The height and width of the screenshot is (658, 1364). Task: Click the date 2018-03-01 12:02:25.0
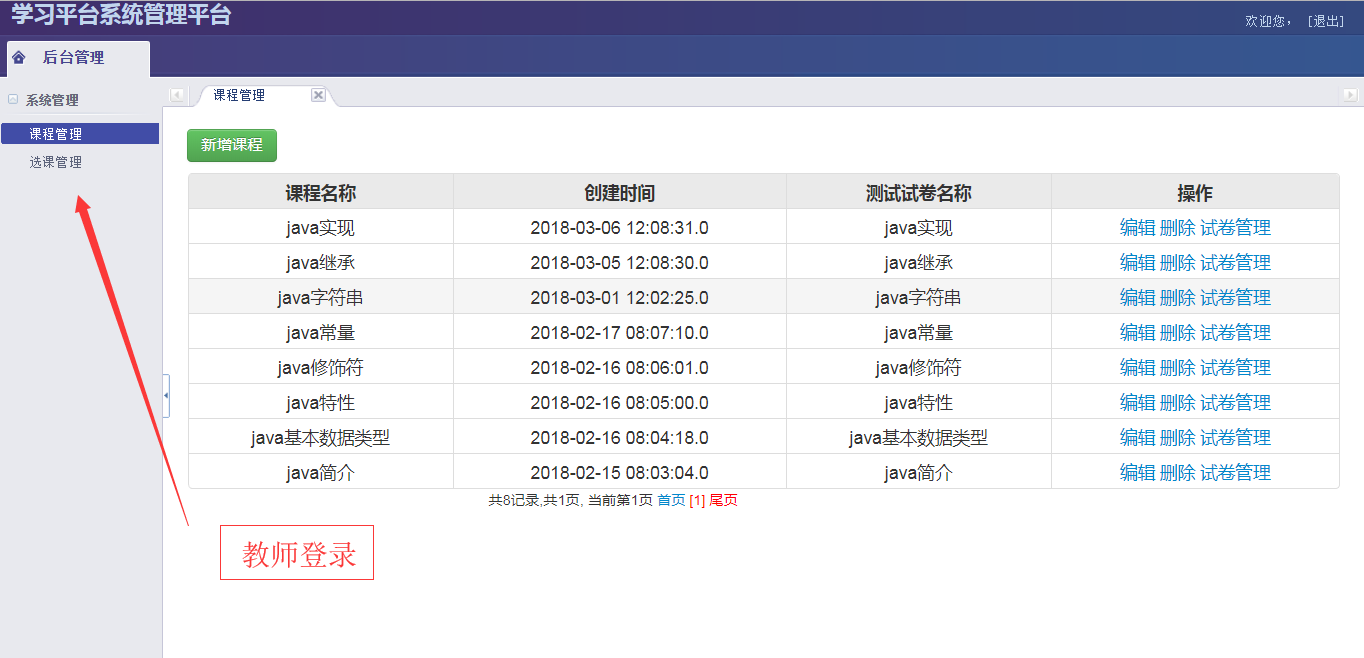click(x=620, y=298)
